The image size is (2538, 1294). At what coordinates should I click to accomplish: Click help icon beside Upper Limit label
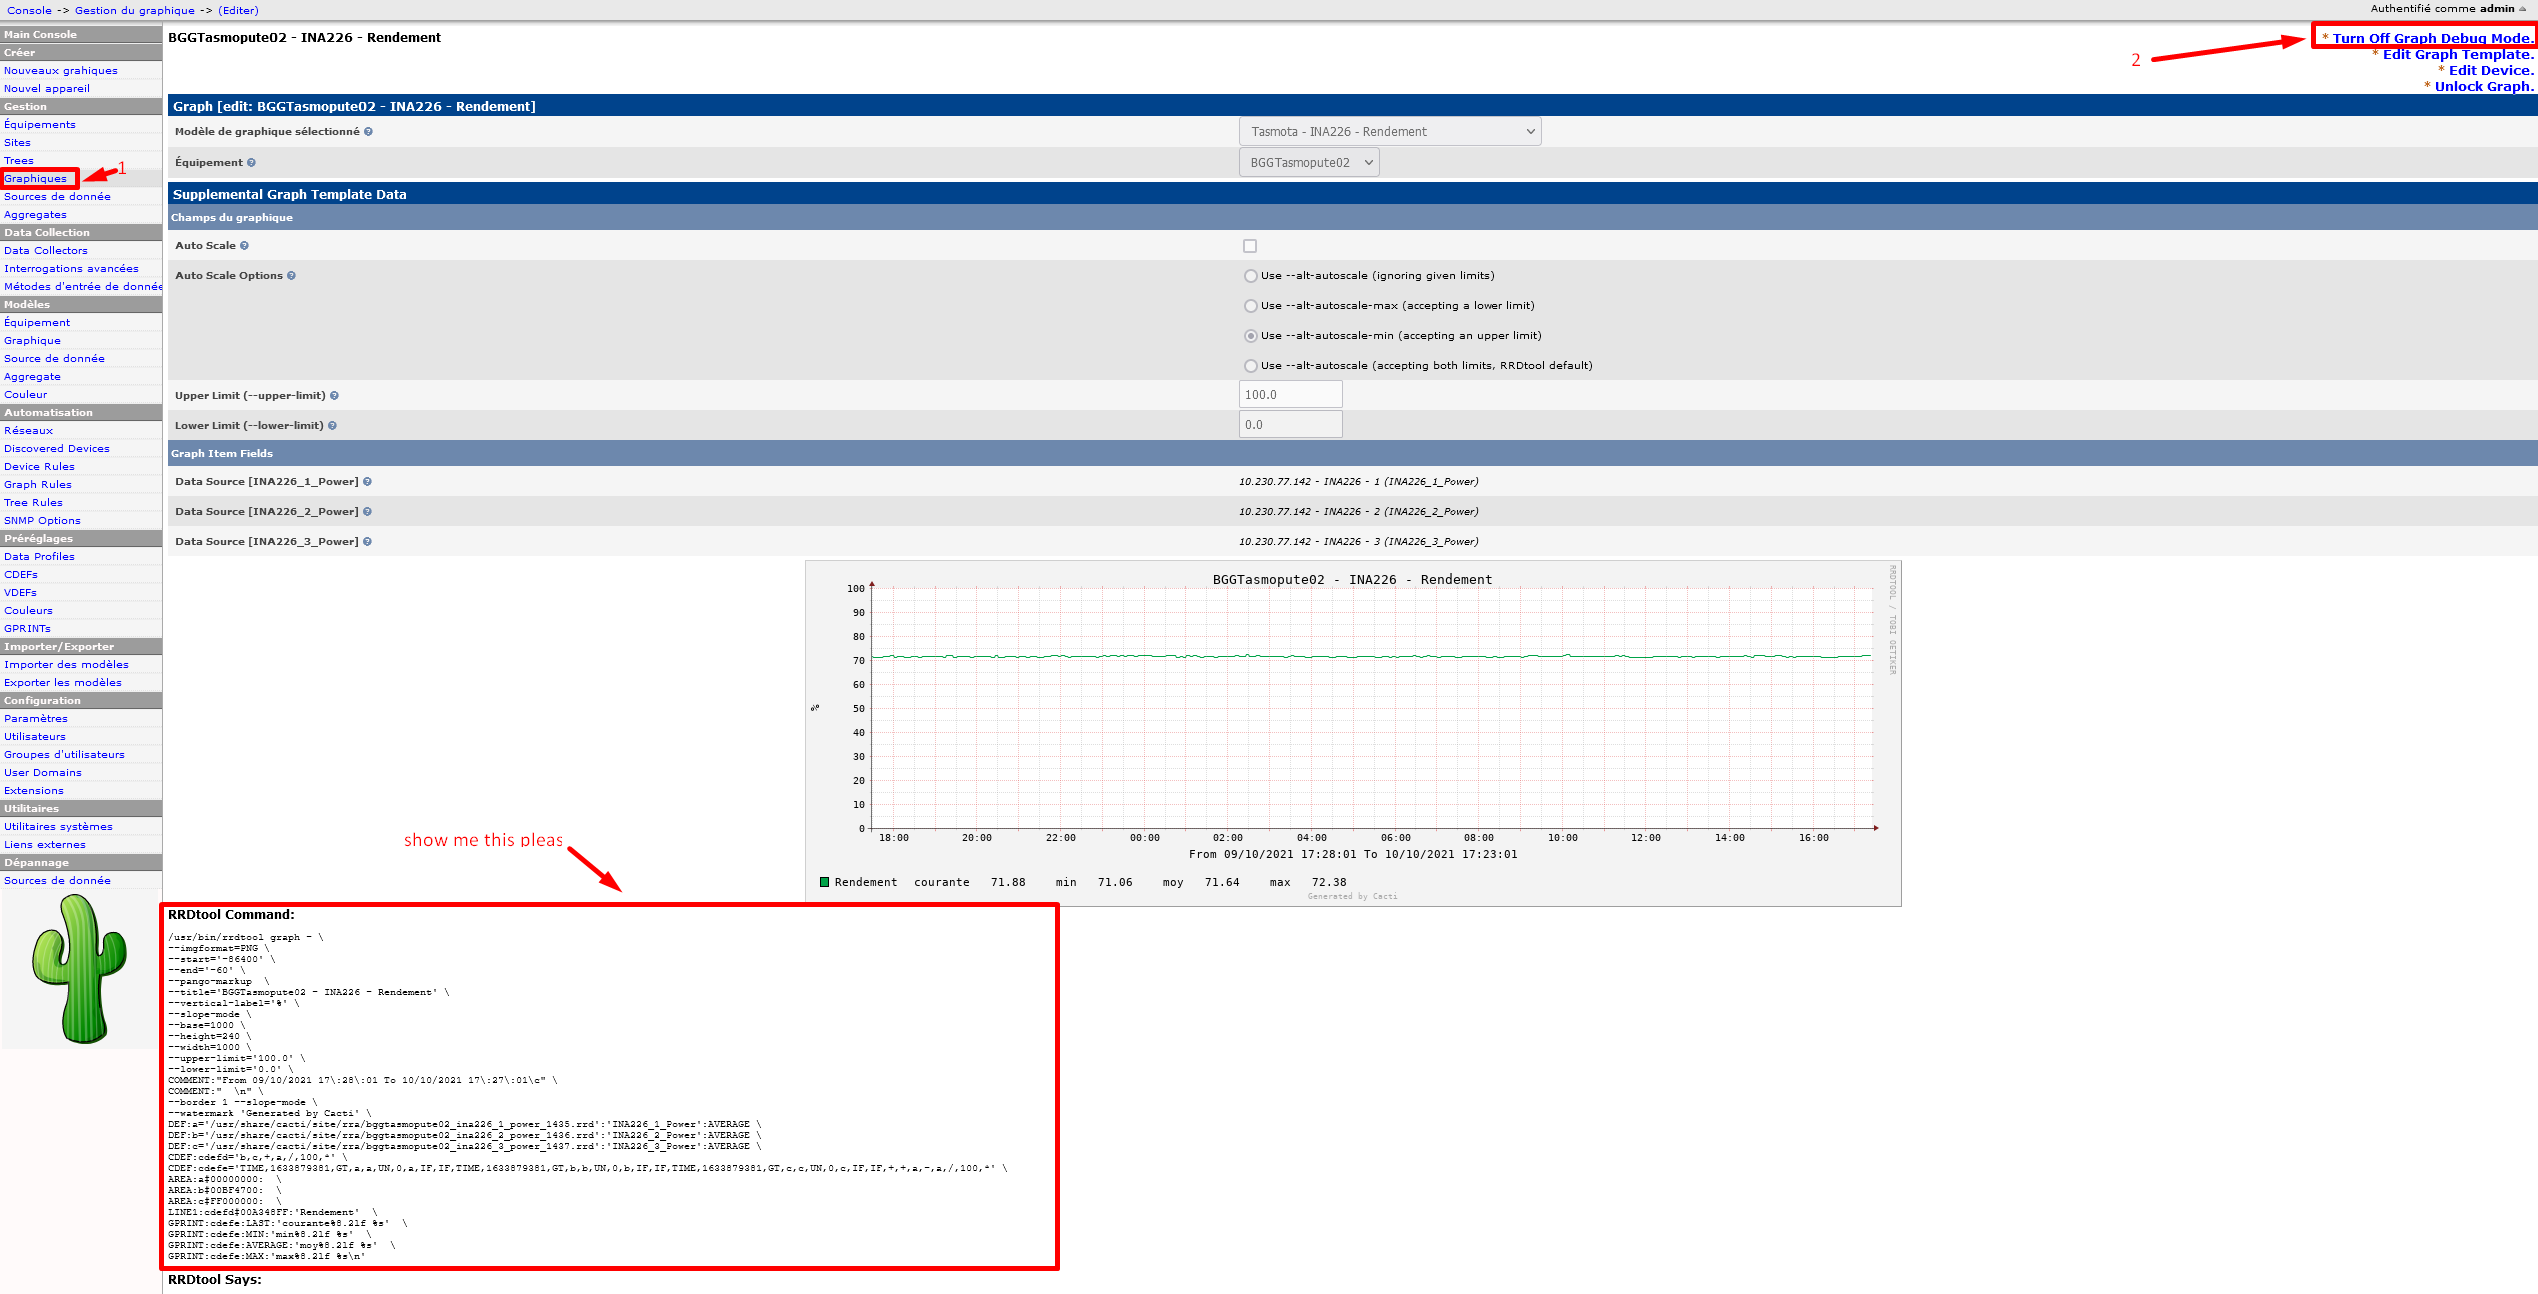tap(334, 396)
